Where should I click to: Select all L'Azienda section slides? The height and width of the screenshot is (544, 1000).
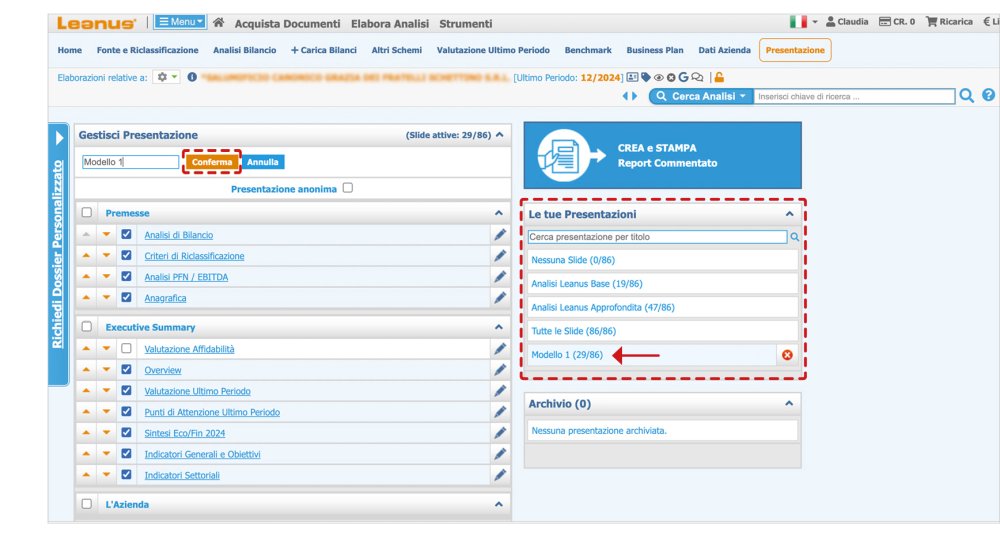tap(87, 504)
